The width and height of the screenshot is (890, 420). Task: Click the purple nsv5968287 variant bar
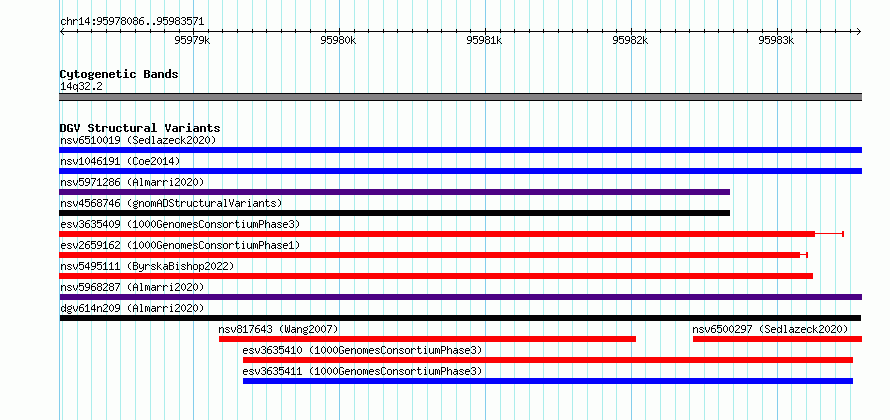[x=460, y=297]
